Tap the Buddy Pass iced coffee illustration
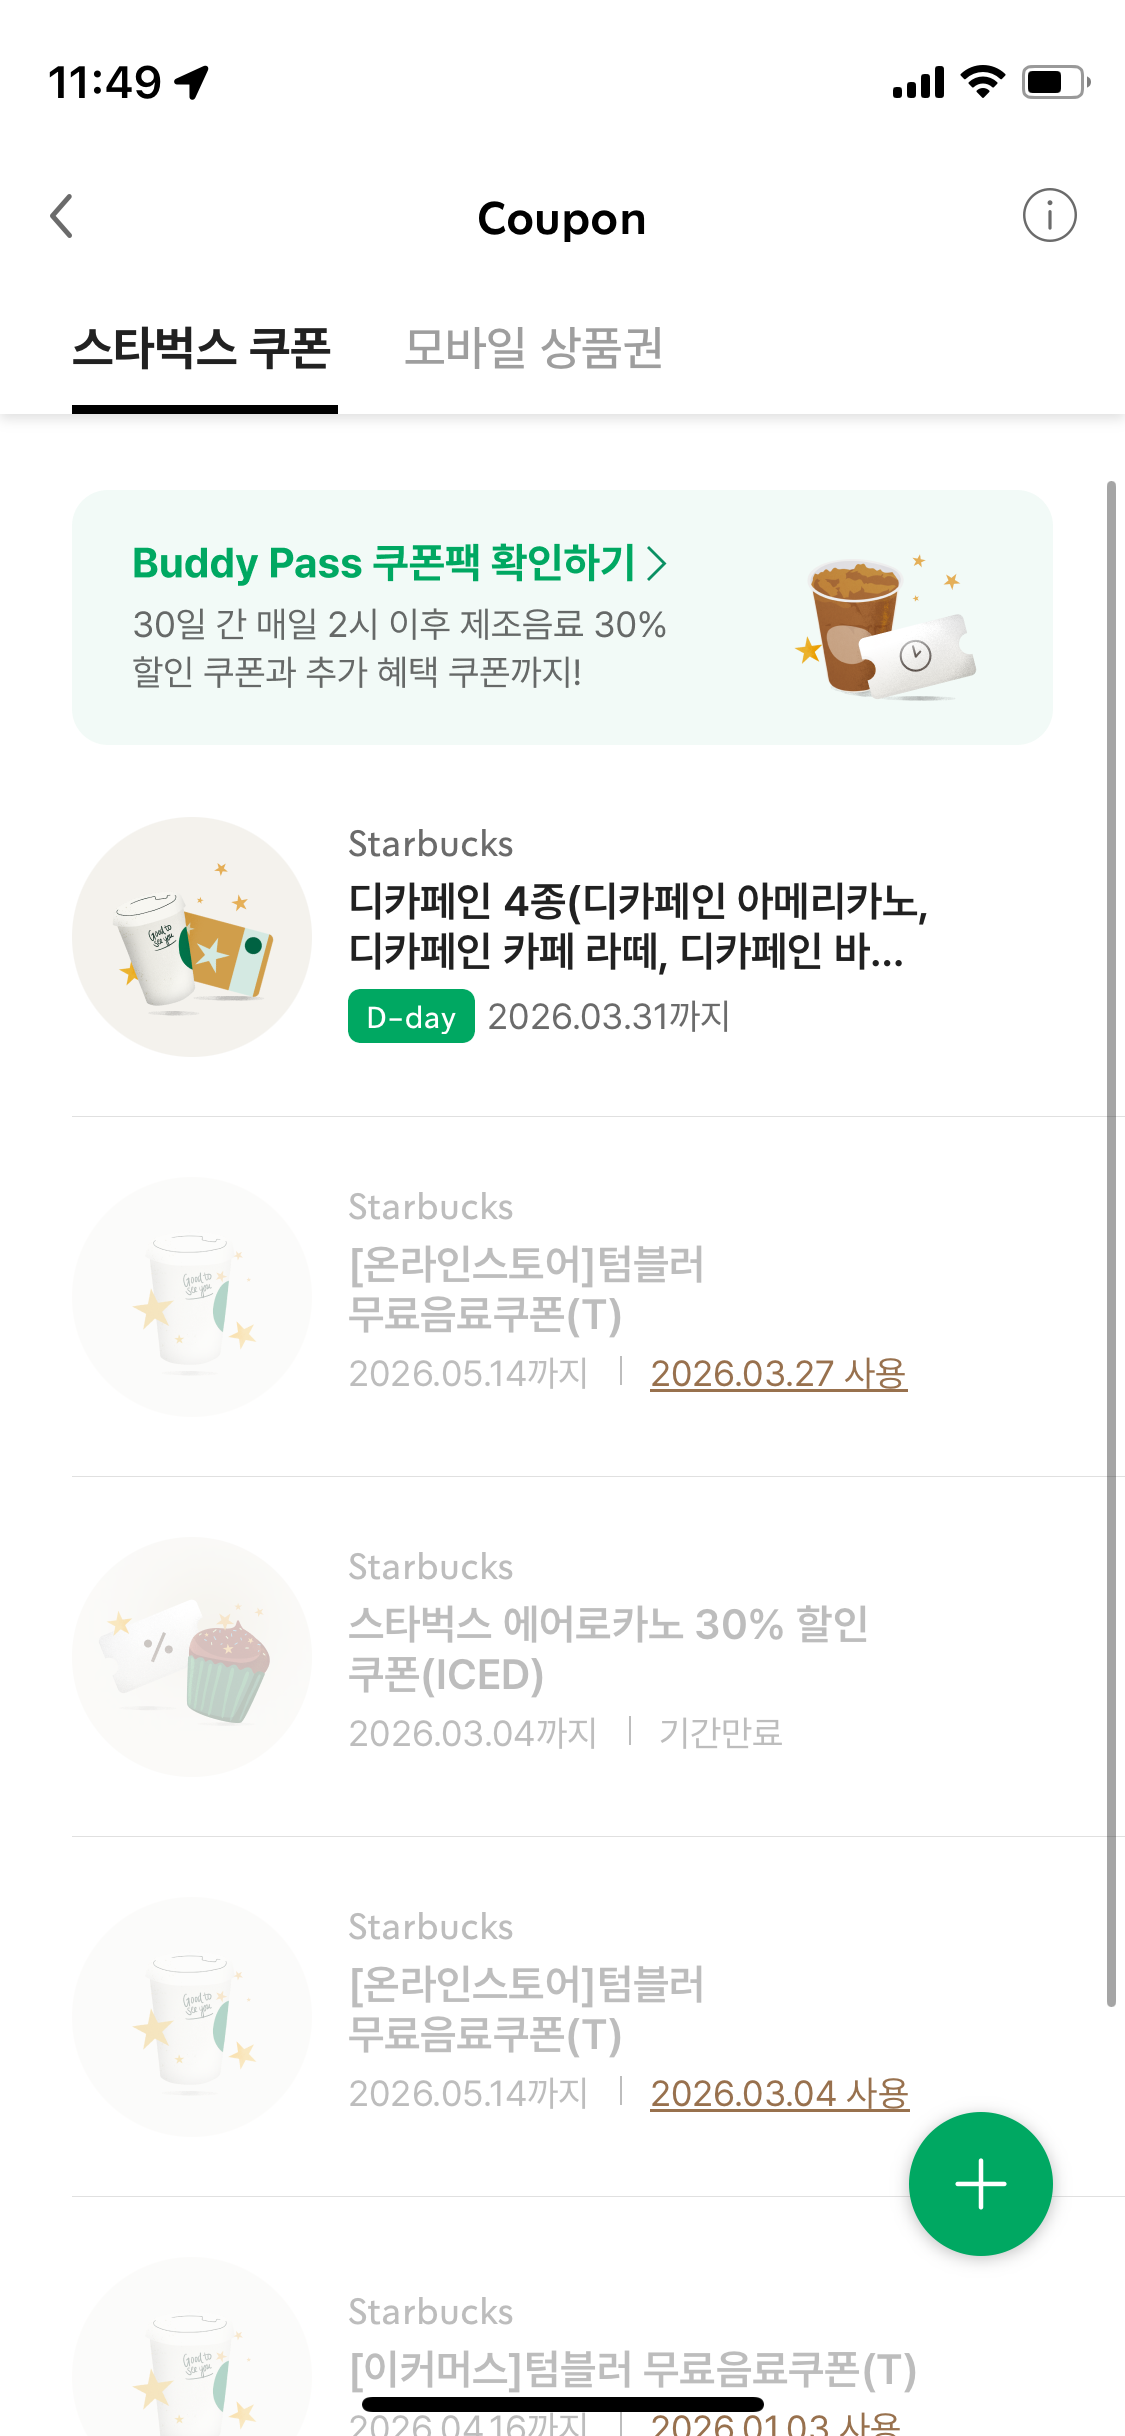 (884, 627)
